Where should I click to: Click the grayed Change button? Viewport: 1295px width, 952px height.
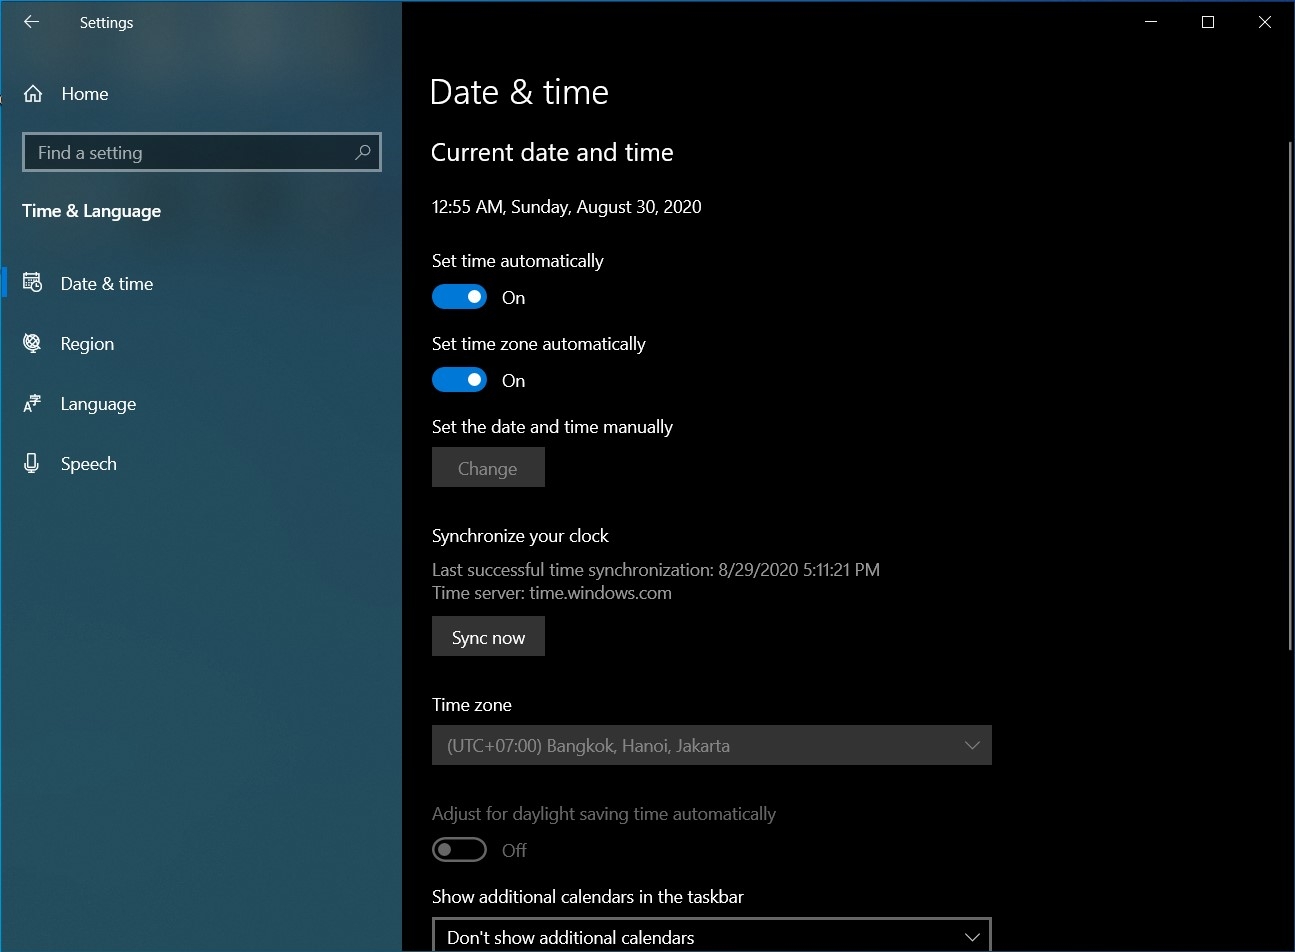488,468
